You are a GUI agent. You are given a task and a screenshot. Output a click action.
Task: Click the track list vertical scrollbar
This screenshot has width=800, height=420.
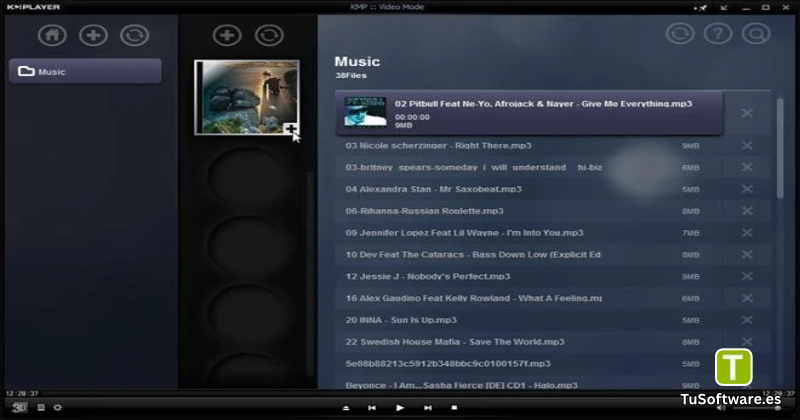780,148
